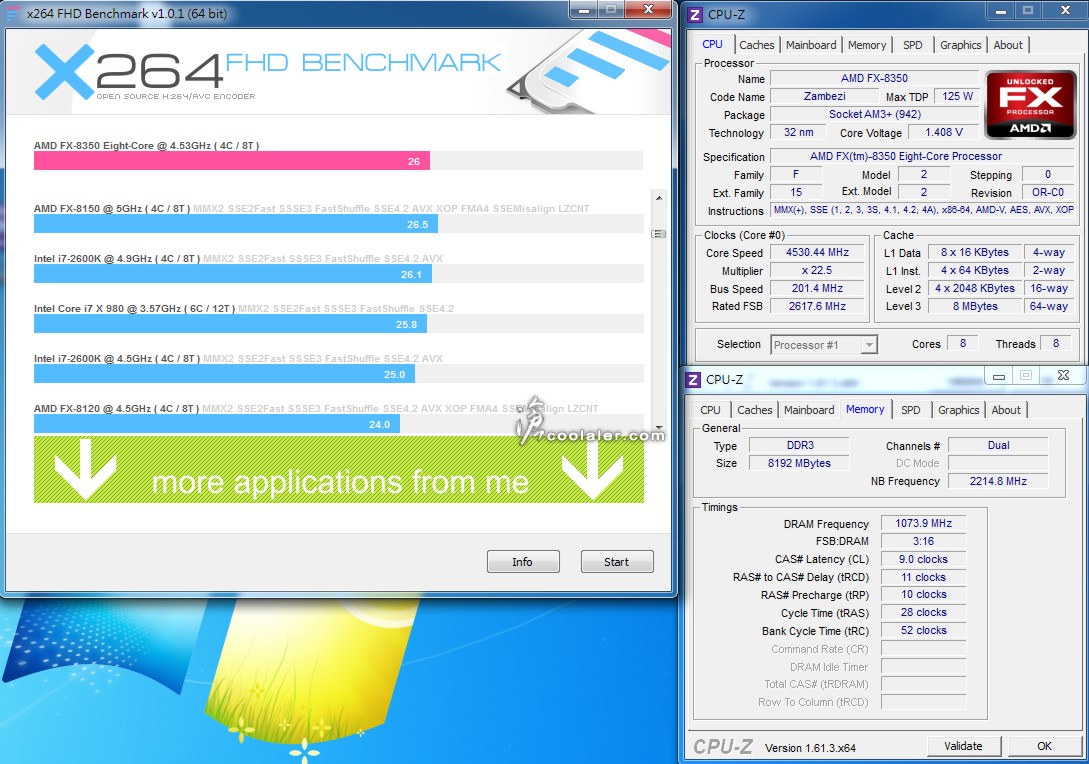The width and height of the screenshot is (1089, 764).
Task: Open Mainboard tab in lower CPU-Z window
Action: (809, 410)
